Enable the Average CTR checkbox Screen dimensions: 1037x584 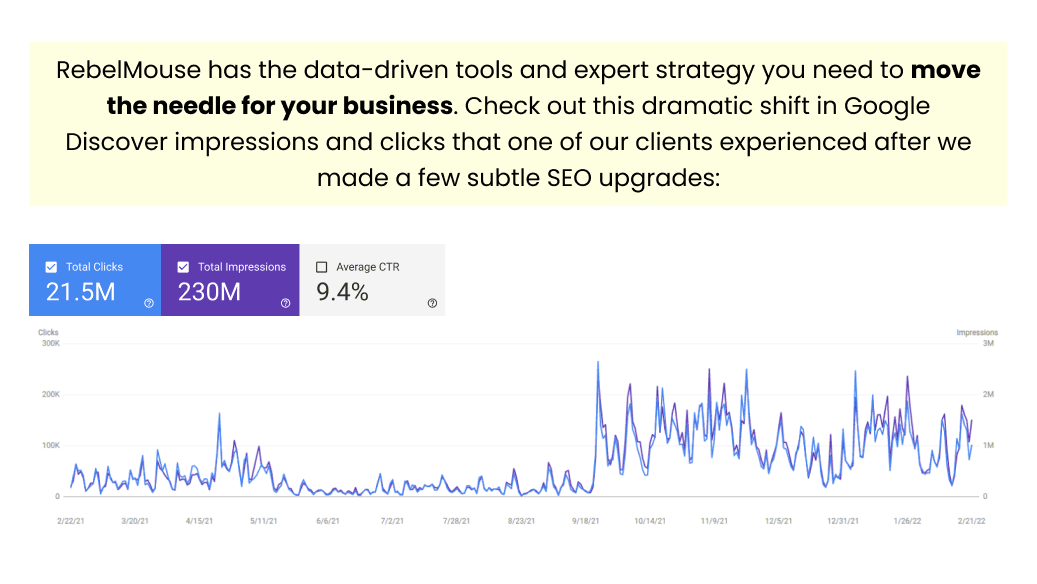320,266
